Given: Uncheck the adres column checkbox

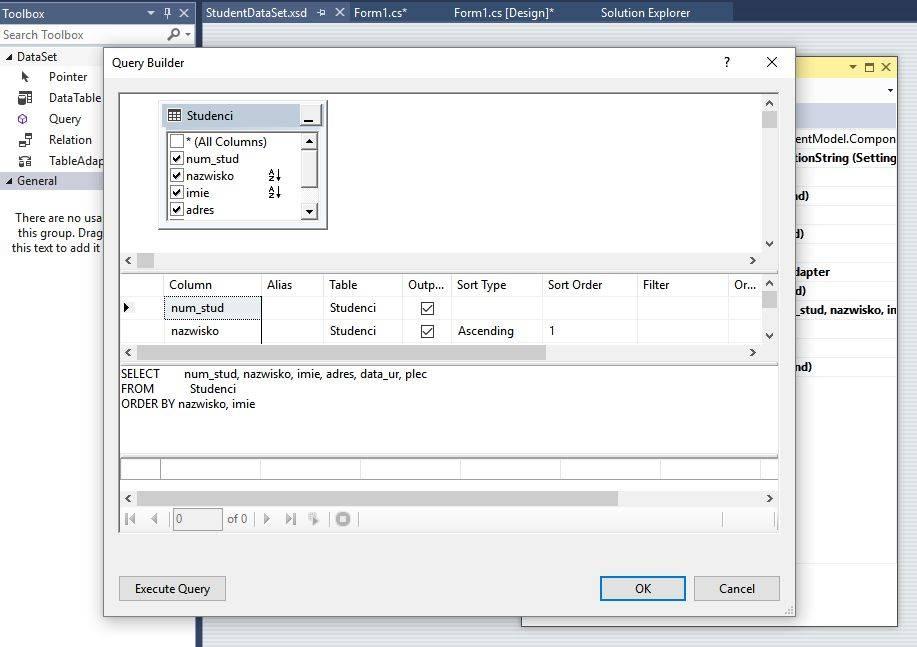Looking at the screenshot, I should coord(177,209).
